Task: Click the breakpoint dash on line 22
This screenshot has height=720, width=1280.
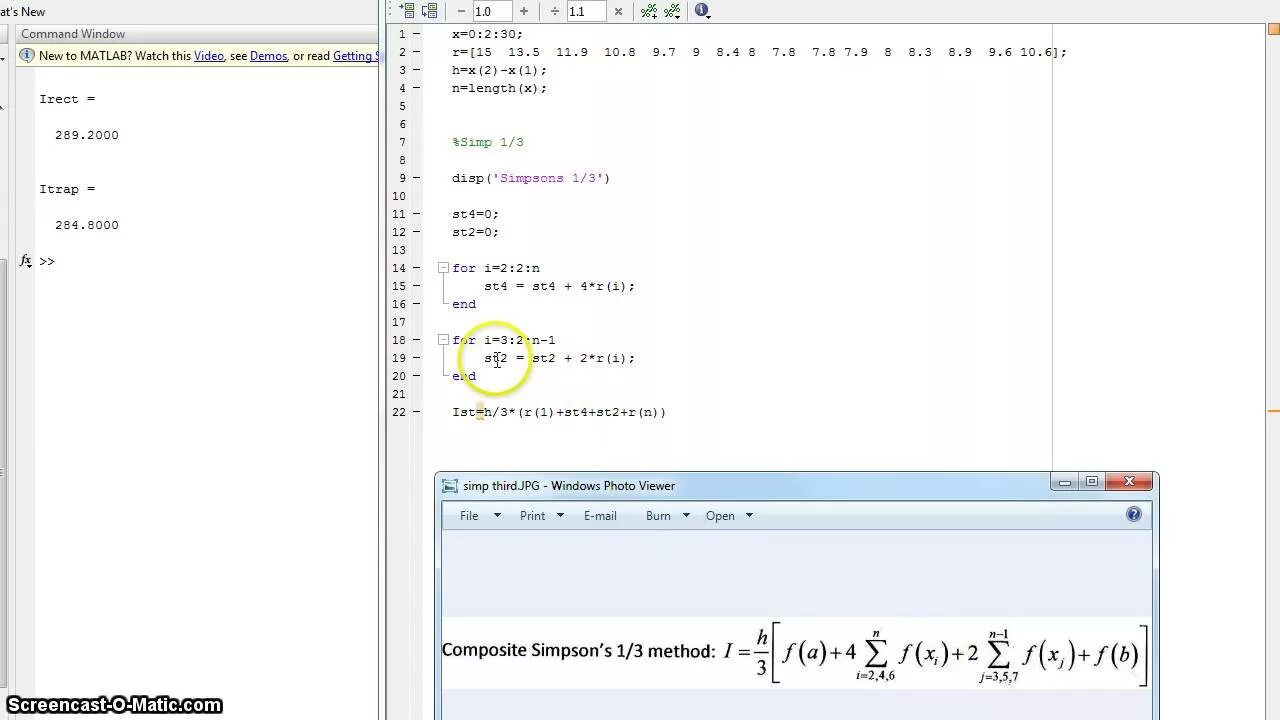Action: click(x=416, y=412)
